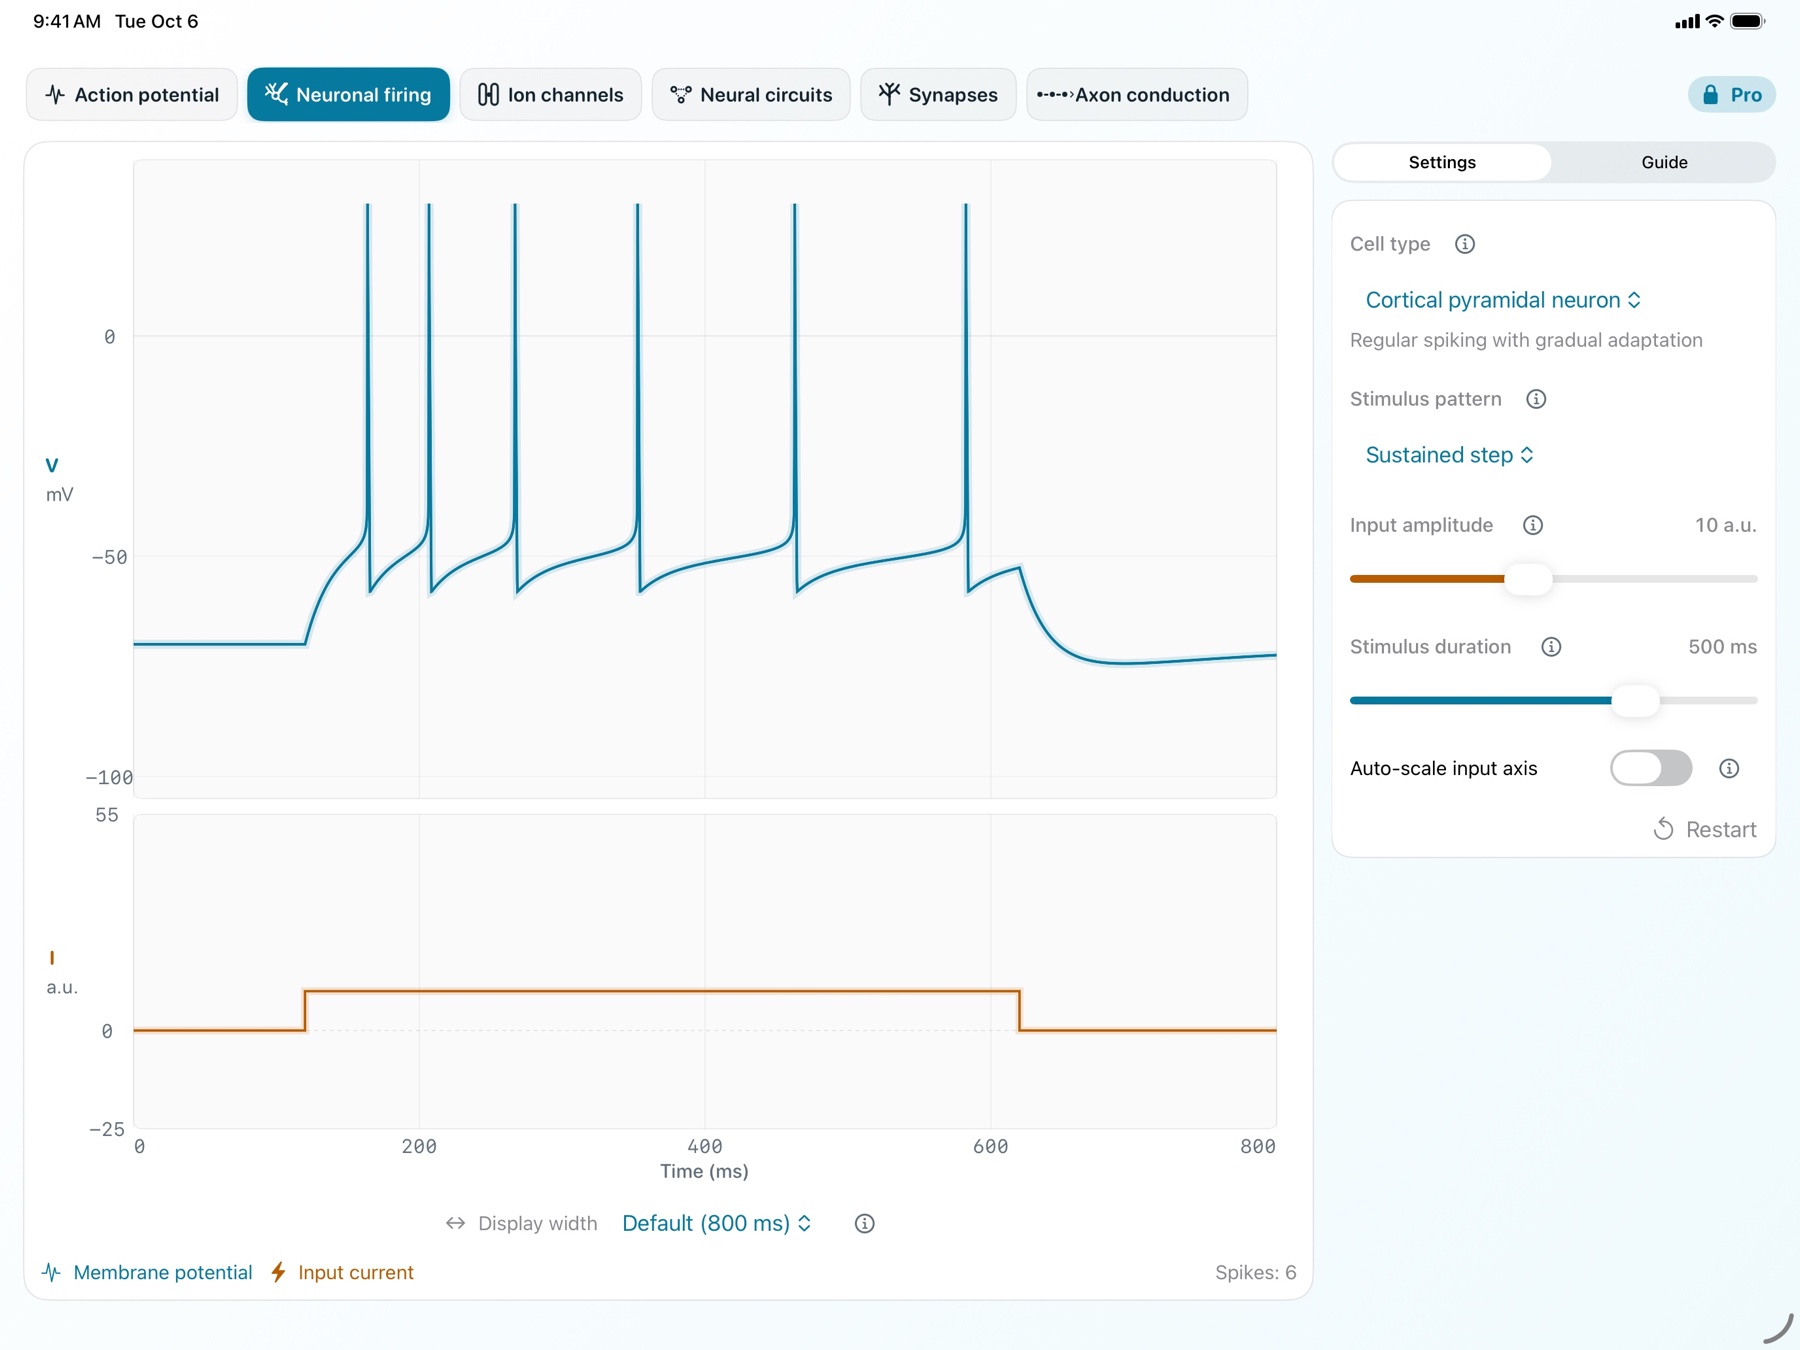Click the Display width info icon
The height and width of the screenshot is (1350, 1800).
865,1223
